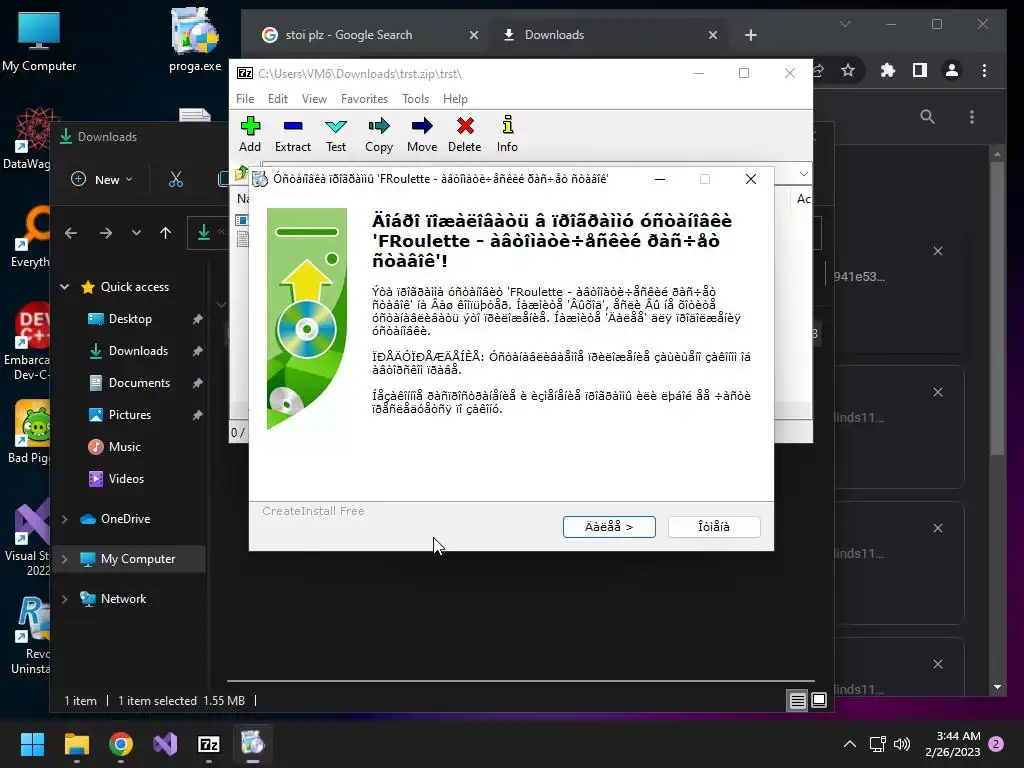Open the clock showing 3:44 AM
This screenshot has height=768, width=1024.
pos(952,744)
